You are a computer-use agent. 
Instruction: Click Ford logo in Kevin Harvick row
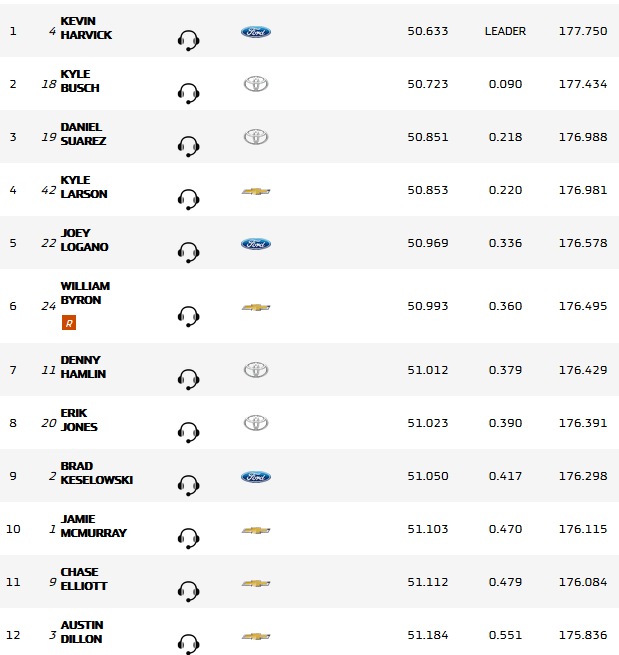pos(256,32)
